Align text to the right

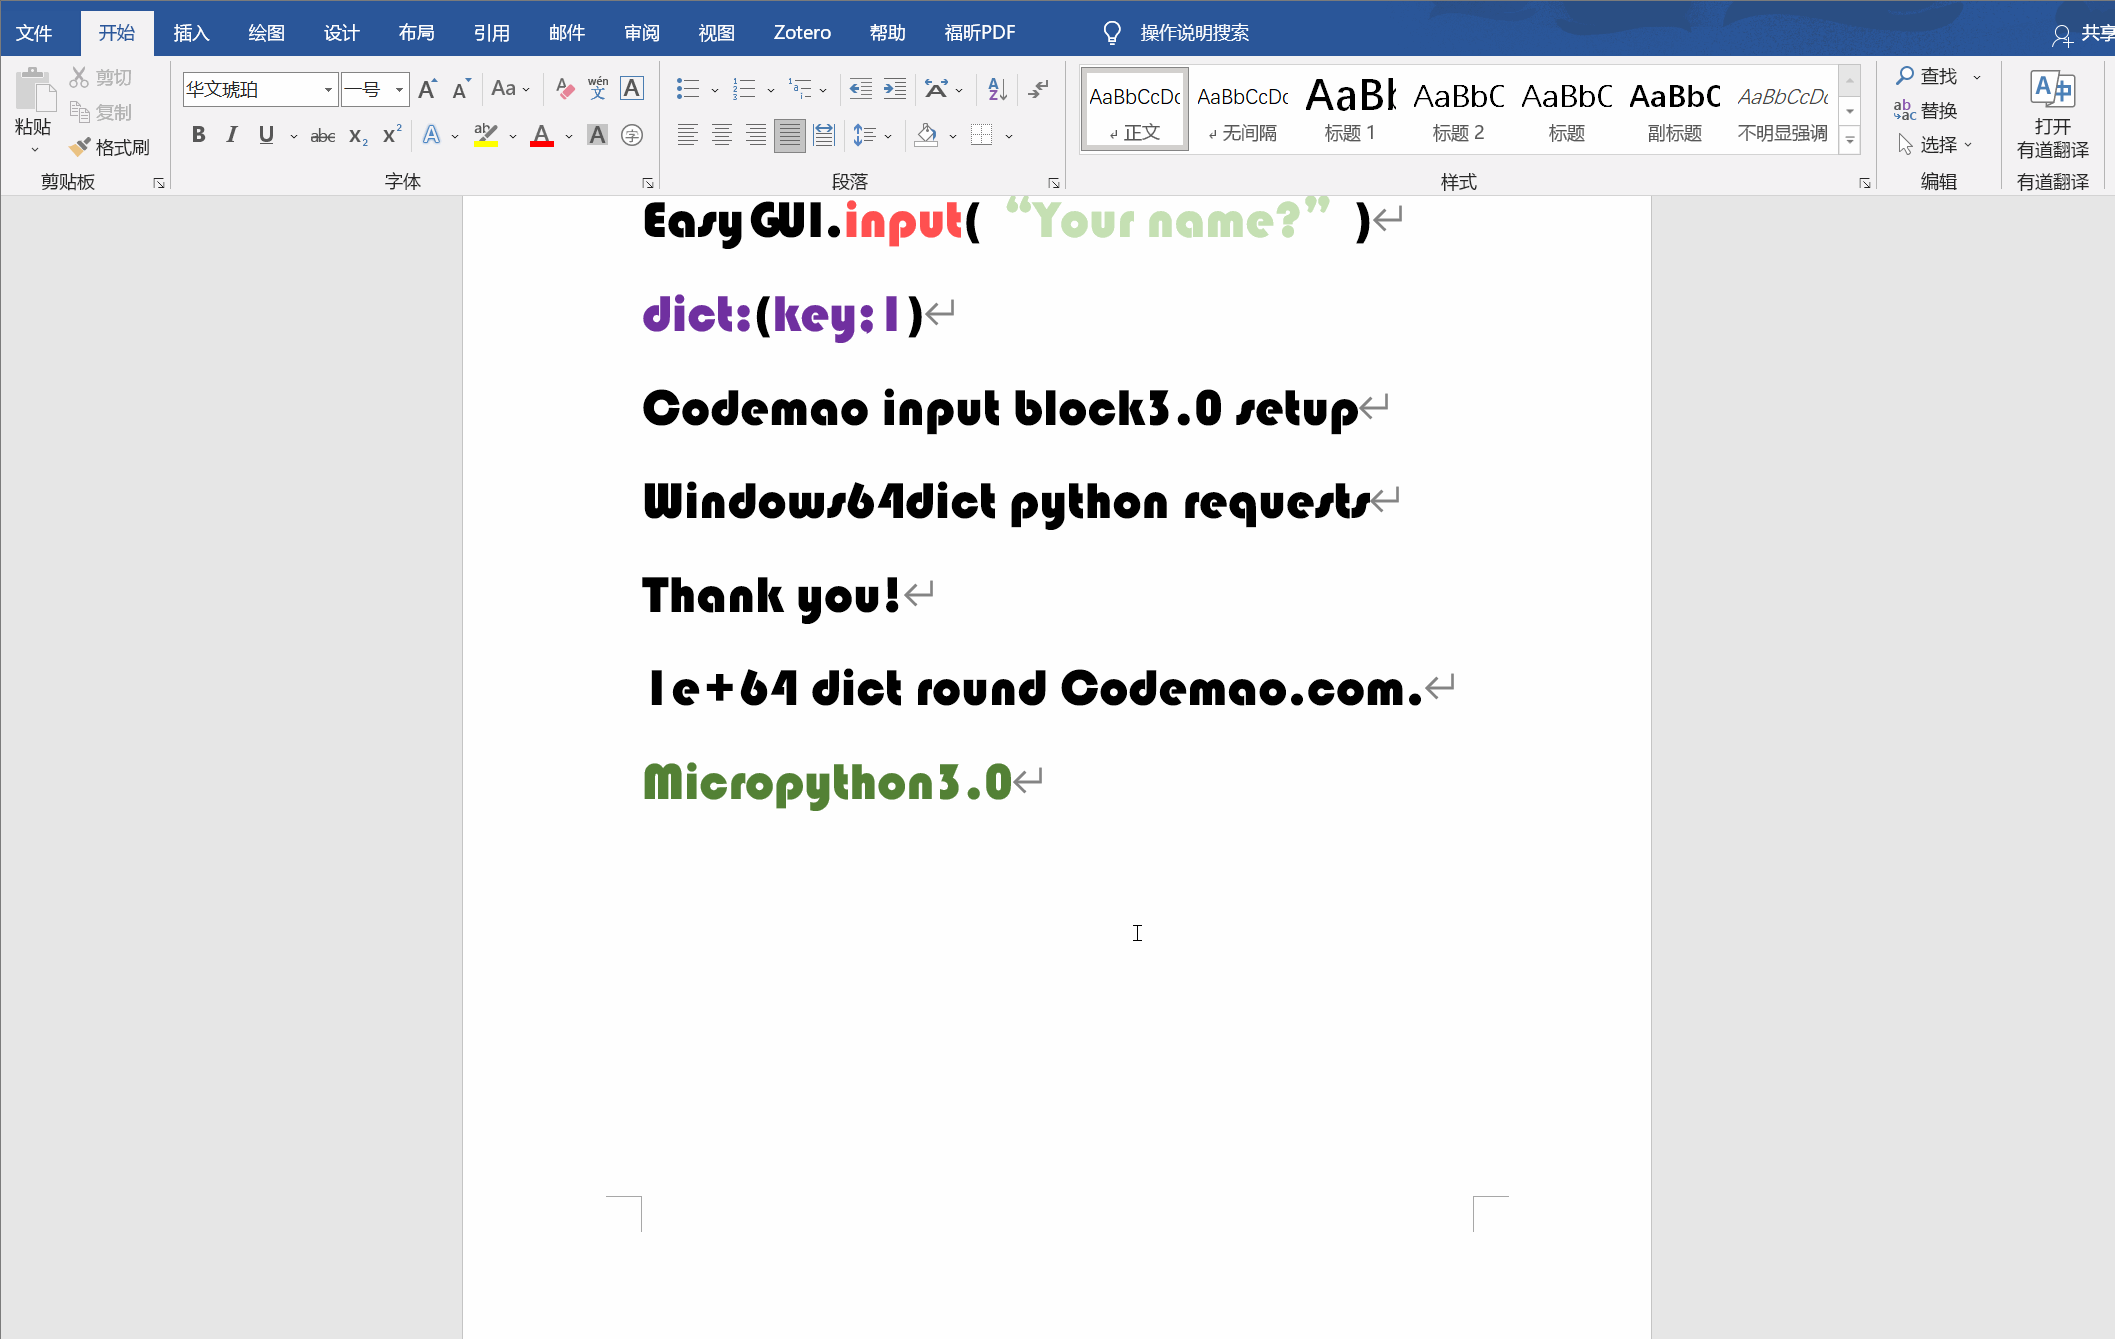tap(755, 135)
